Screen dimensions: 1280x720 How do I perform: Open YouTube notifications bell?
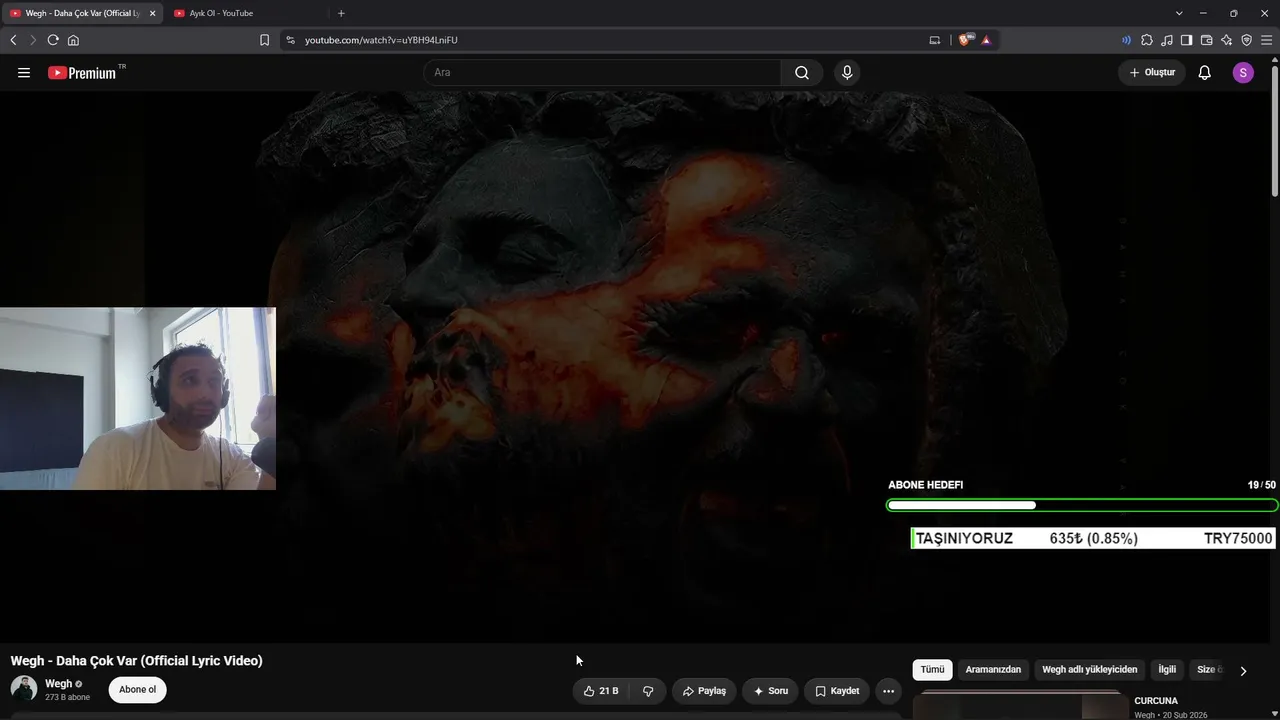(1205, 73)
